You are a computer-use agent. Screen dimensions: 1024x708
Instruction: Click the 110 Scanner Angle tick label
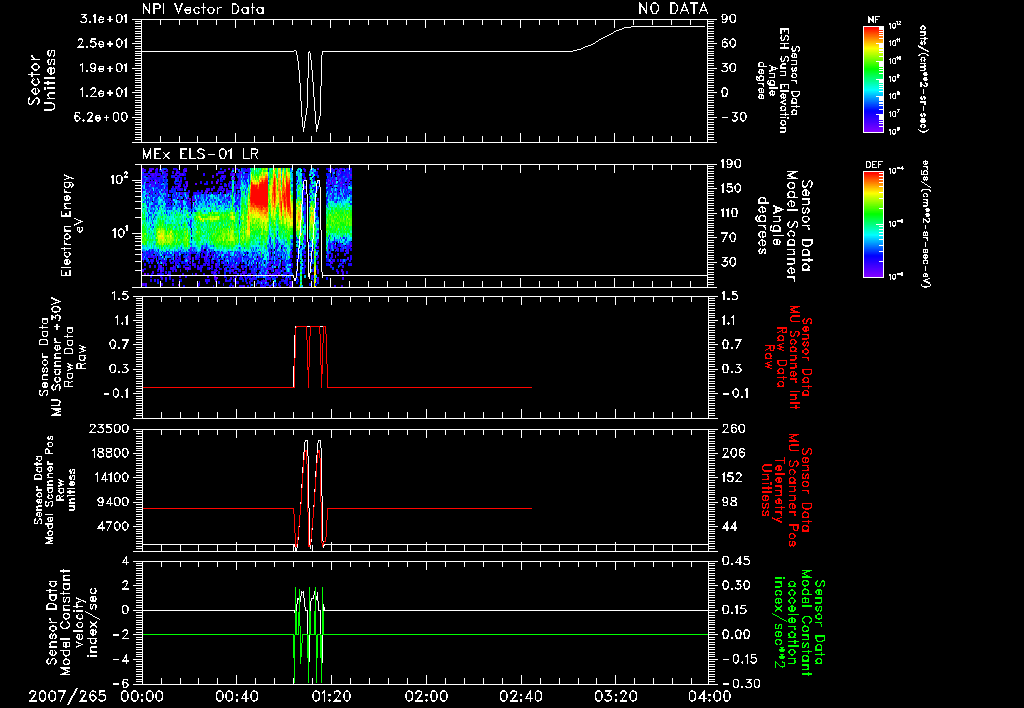(731, 213)
